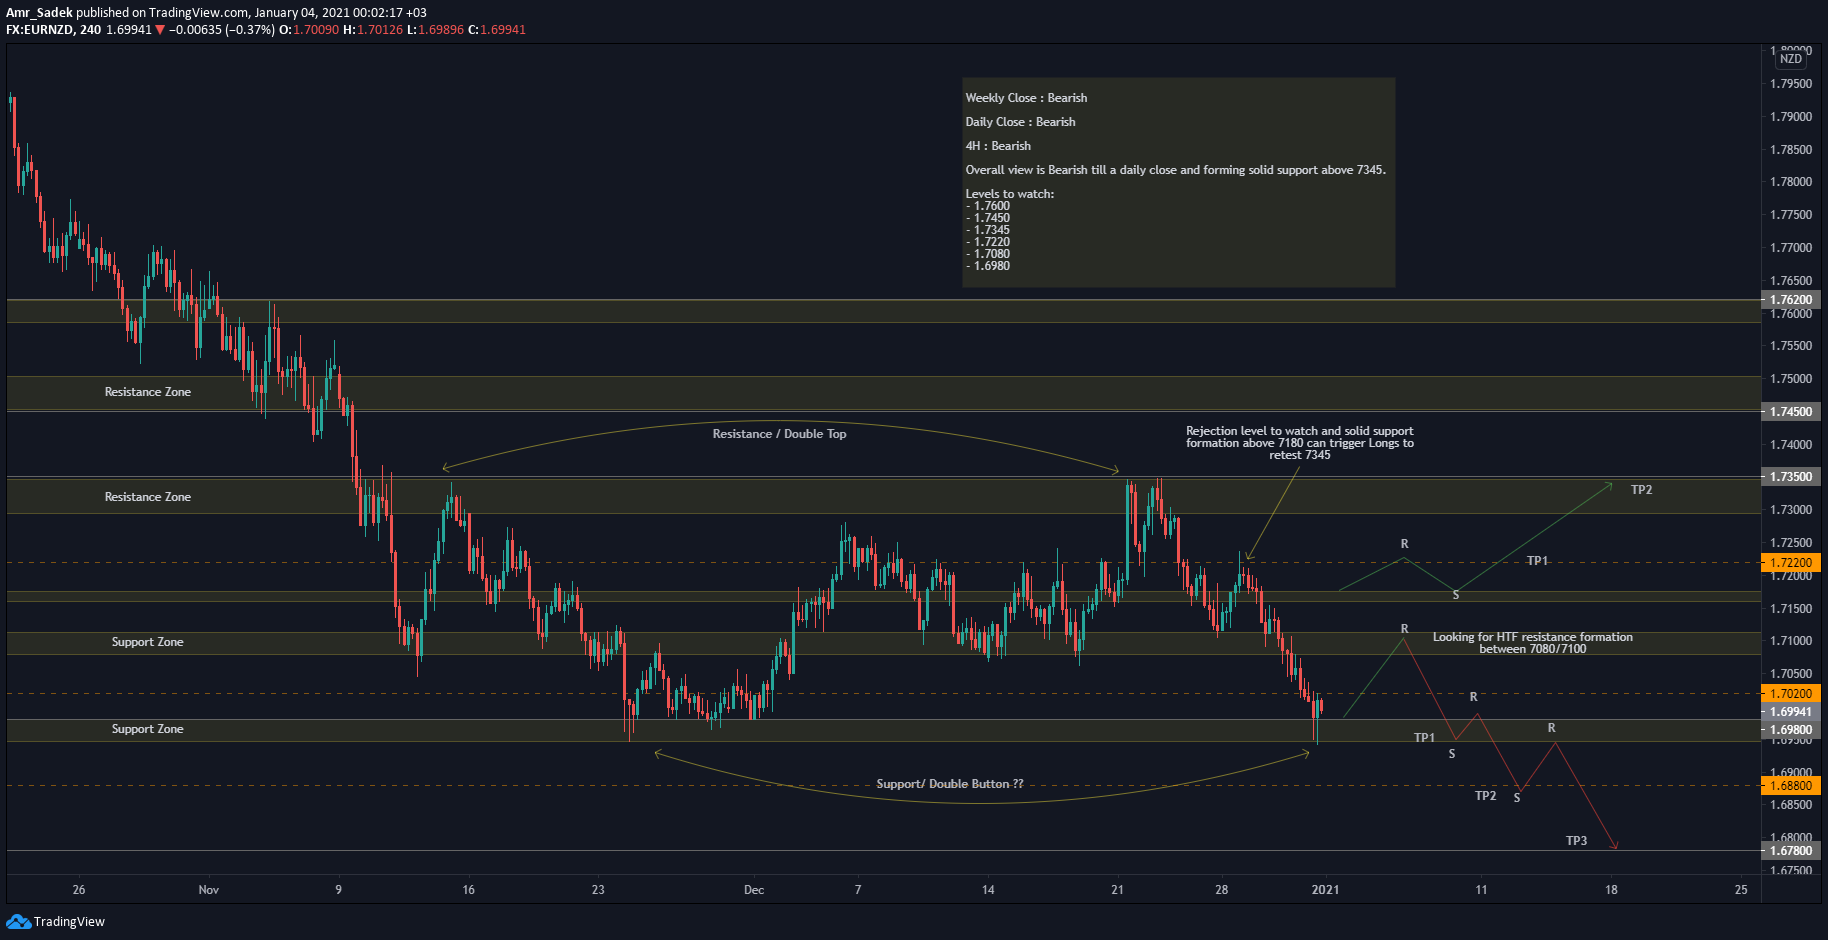Screen dimensions: 1828x940
Task: Click the 1.74000 tick on the price axis
Action: click(x=1791, y=445)
